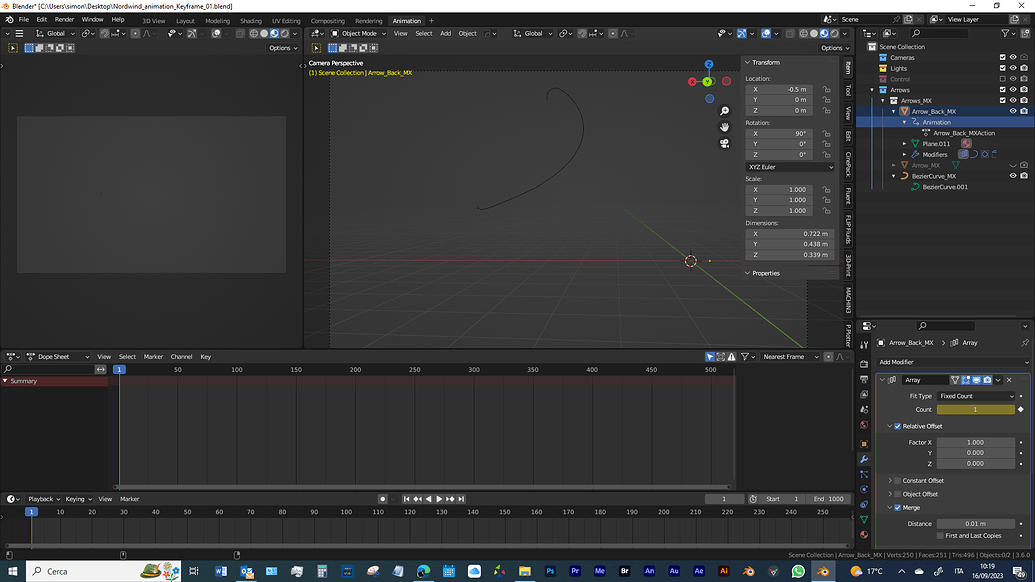The width and height of the screenshot is (1035, 582).
Task: Click keyframe diamond next to Count
Action: (x=1020, y=410)
